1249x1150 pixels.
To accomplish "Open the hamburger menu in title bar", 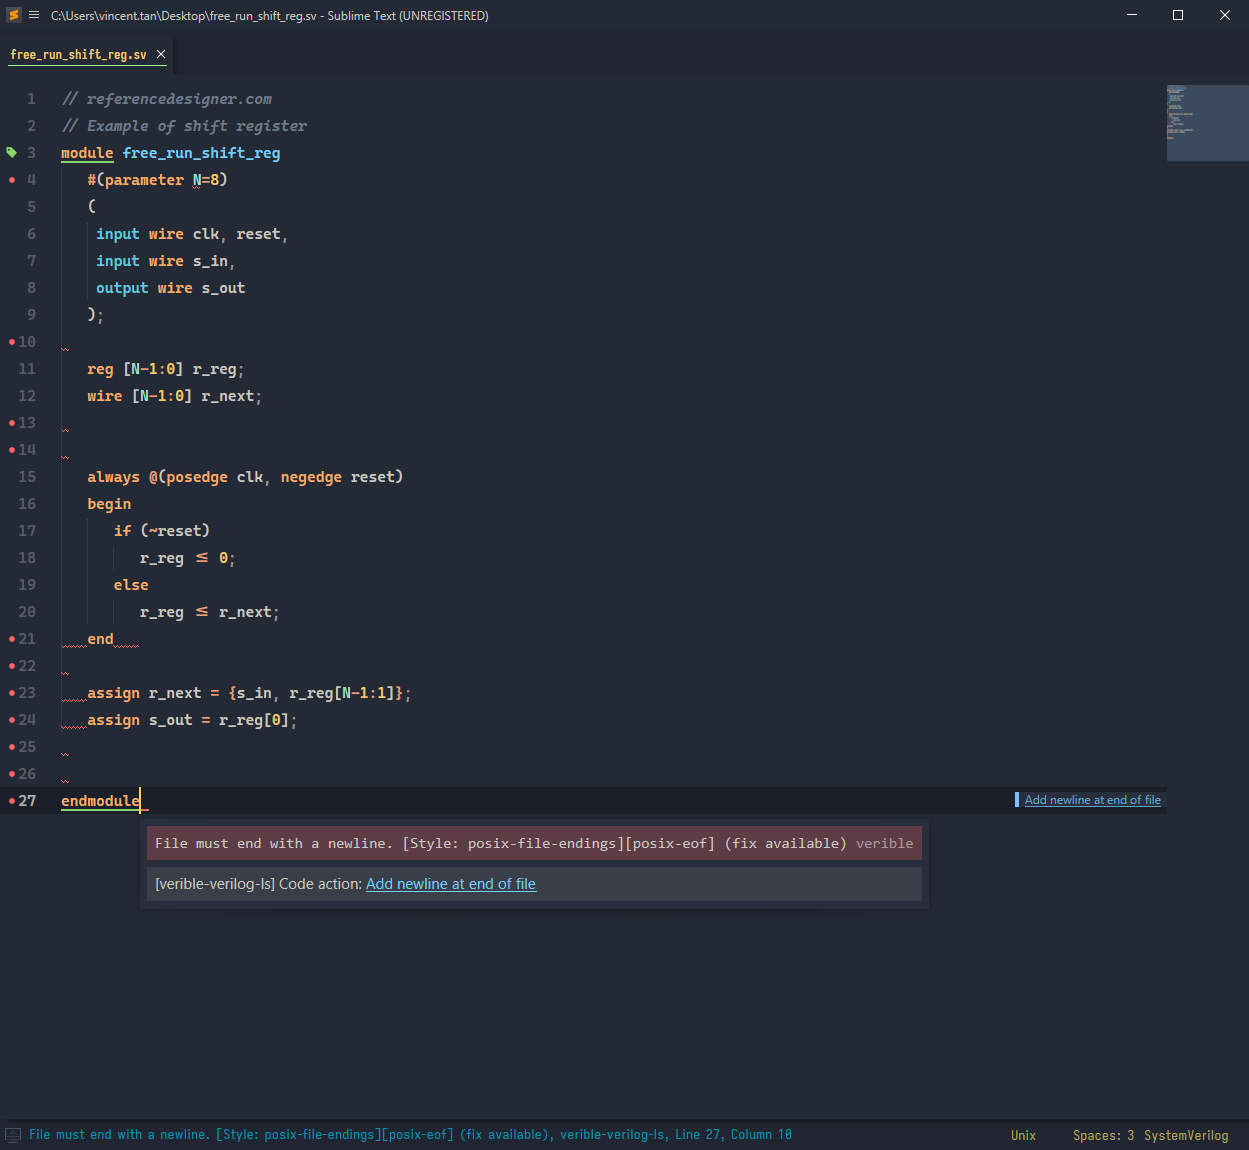I will [34, 15].
